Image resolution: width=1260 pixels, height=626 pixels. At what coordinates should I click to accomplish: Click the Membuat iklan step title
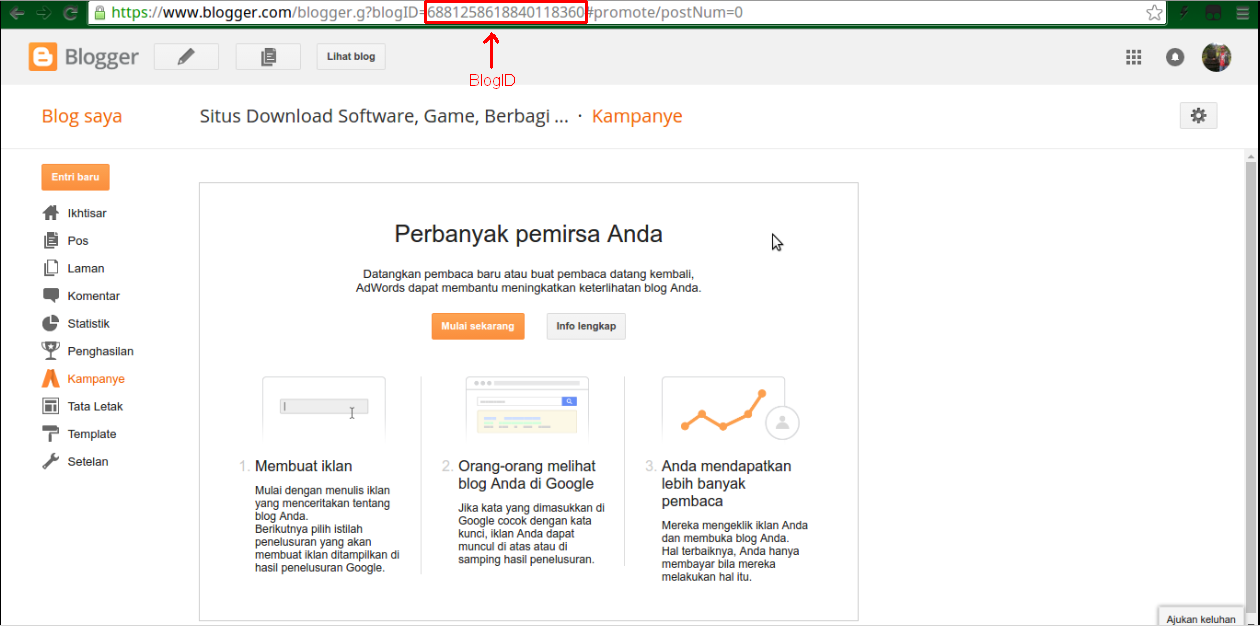304,466
